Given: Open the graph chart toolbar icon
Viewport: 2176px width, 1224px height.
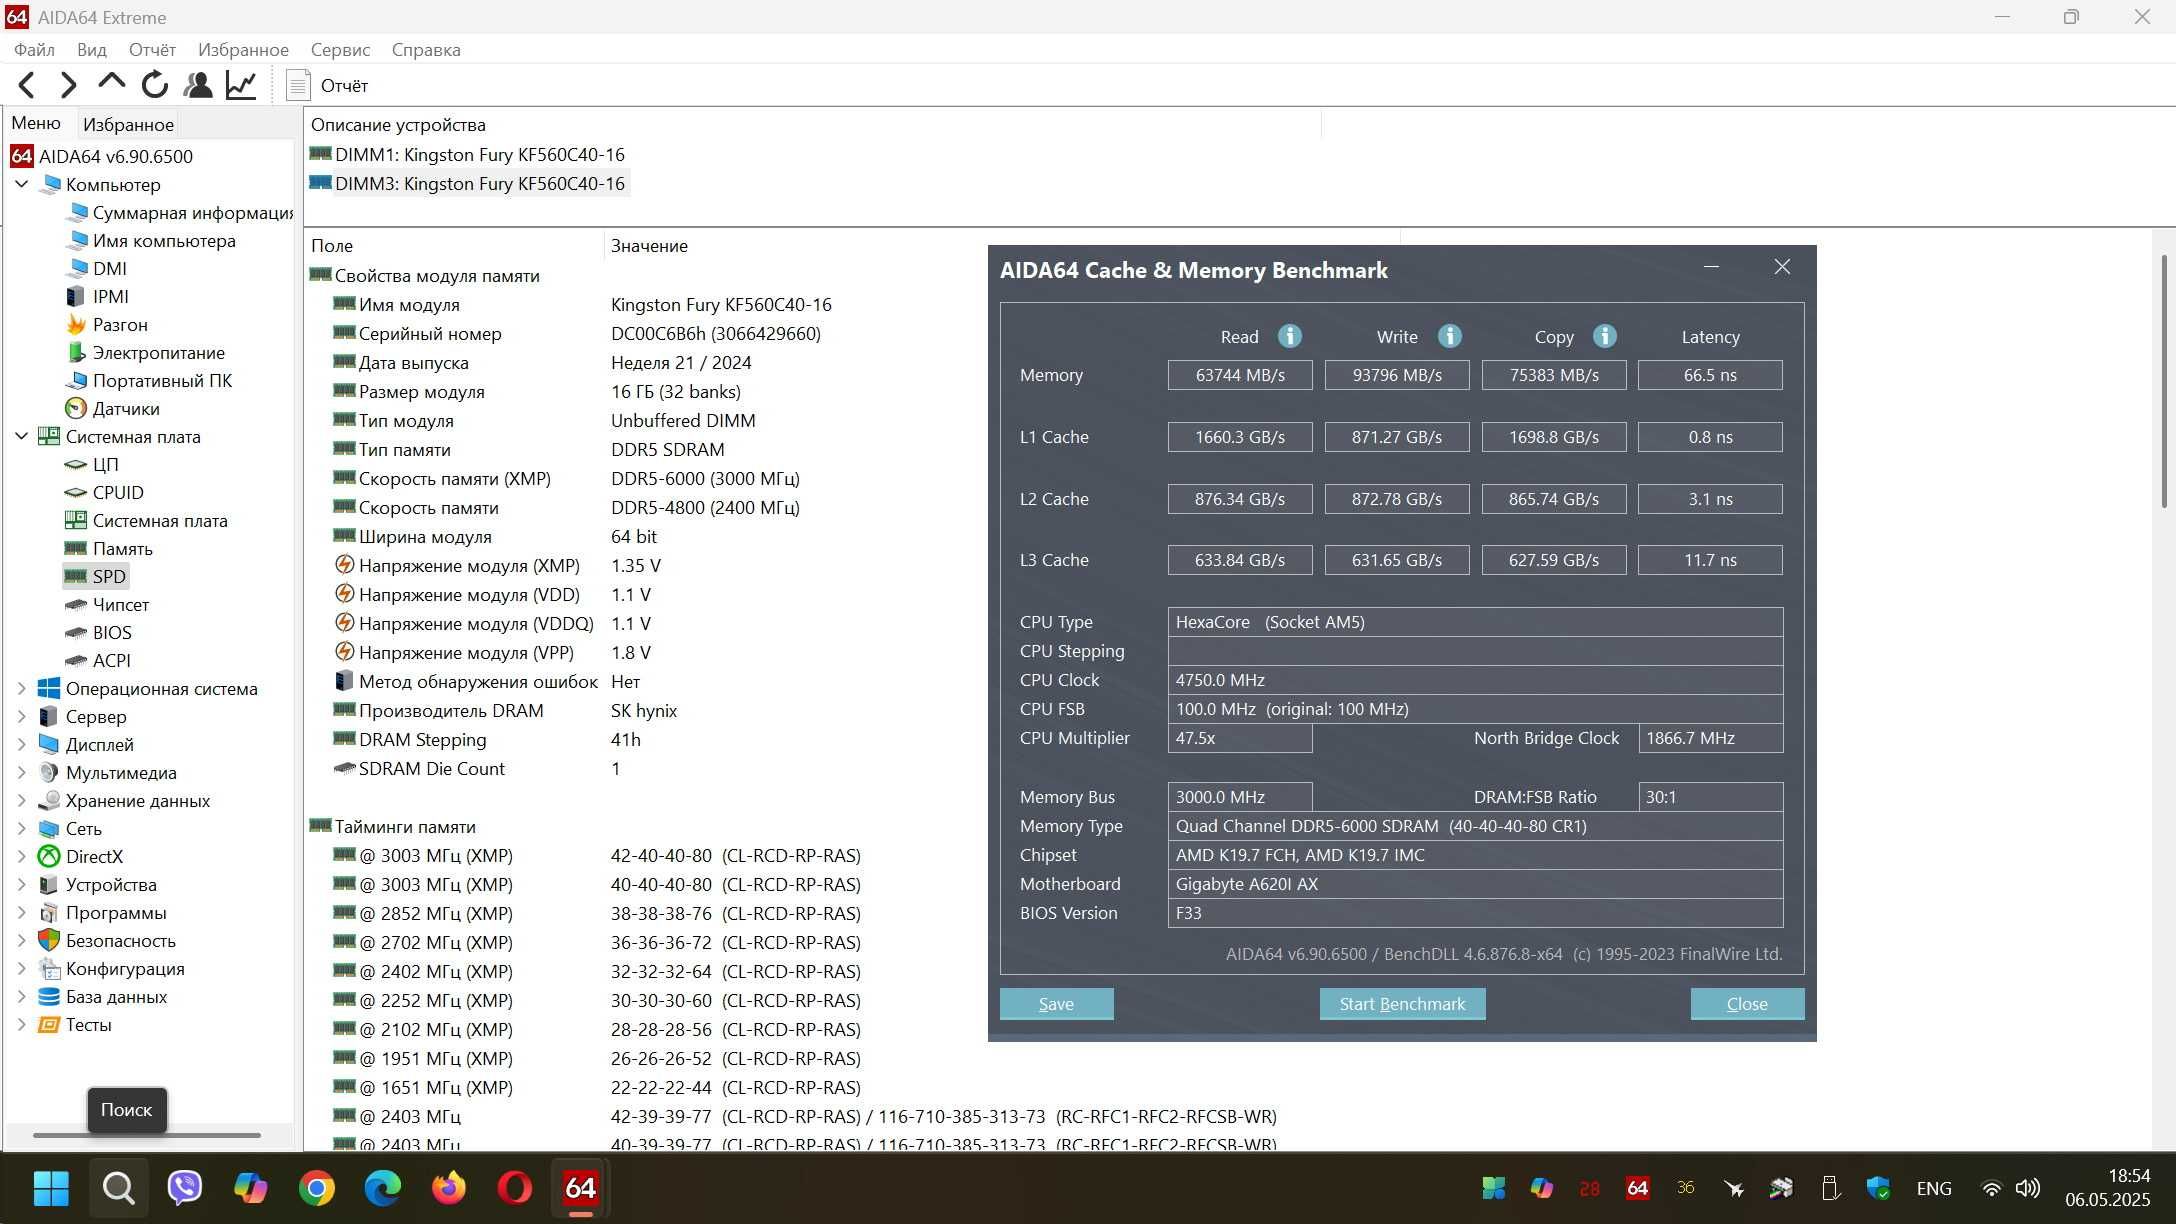Looking at the screenshot, I should pyautogui.click(x=241, y=85).
